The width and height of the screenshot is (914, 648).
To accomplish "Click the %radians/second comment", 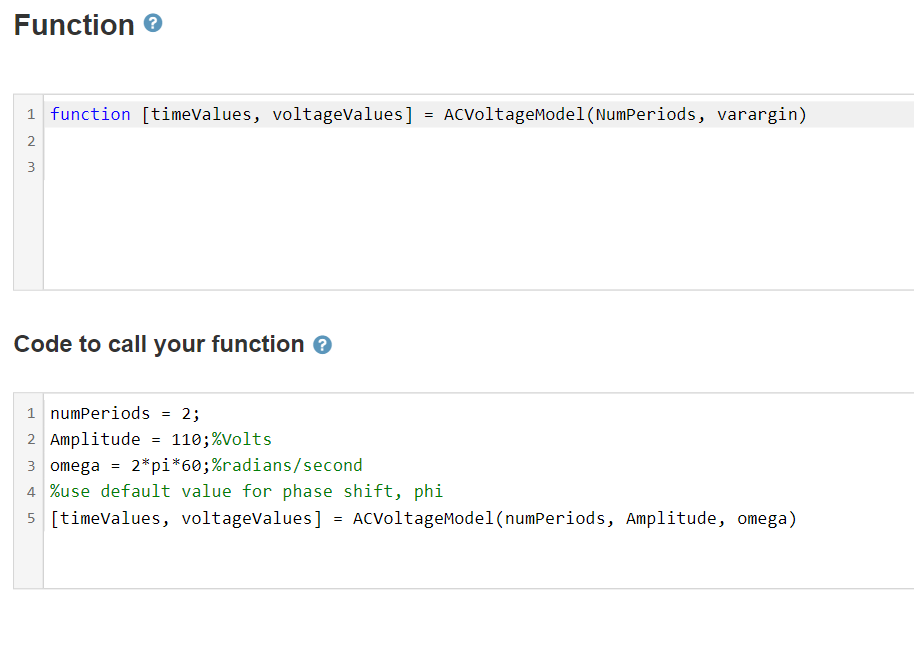I will [287, 466].
